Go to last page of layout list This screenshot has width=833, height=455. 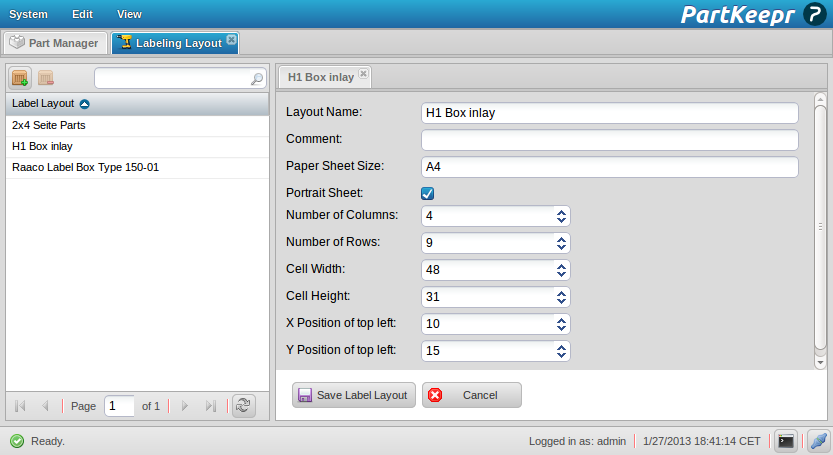pos(210,406)
